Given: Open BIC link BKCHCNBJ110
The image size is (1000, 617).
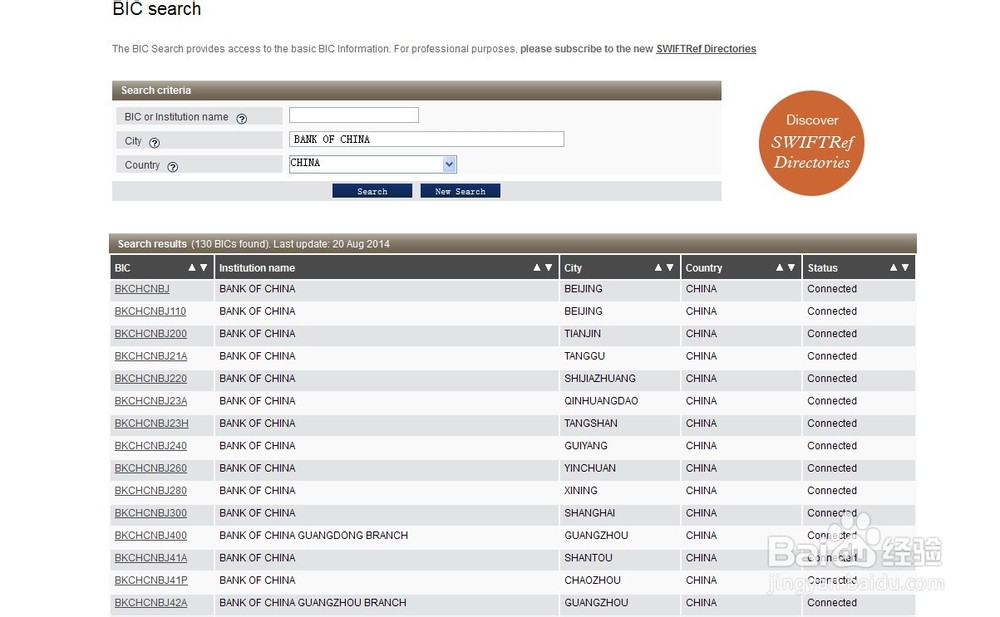Looking at the screenshot, I should [x=150, y=311].
